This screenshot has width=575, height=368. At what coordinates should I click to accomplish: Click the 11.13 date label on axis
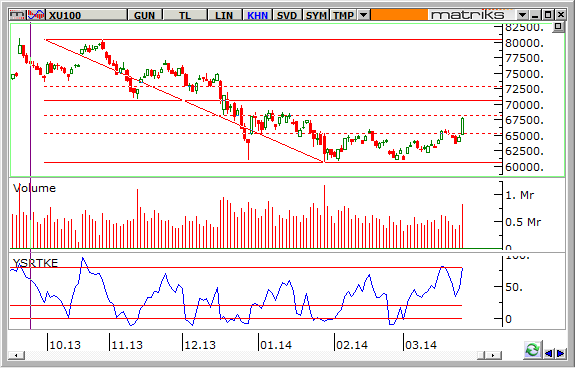point(127,345)
